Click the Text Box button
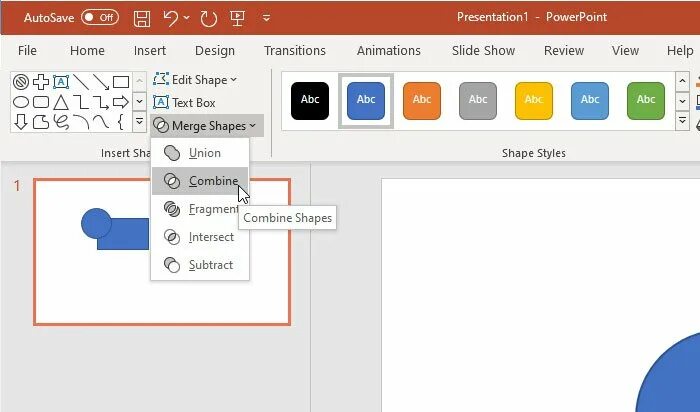 click(x=184, y=103)
